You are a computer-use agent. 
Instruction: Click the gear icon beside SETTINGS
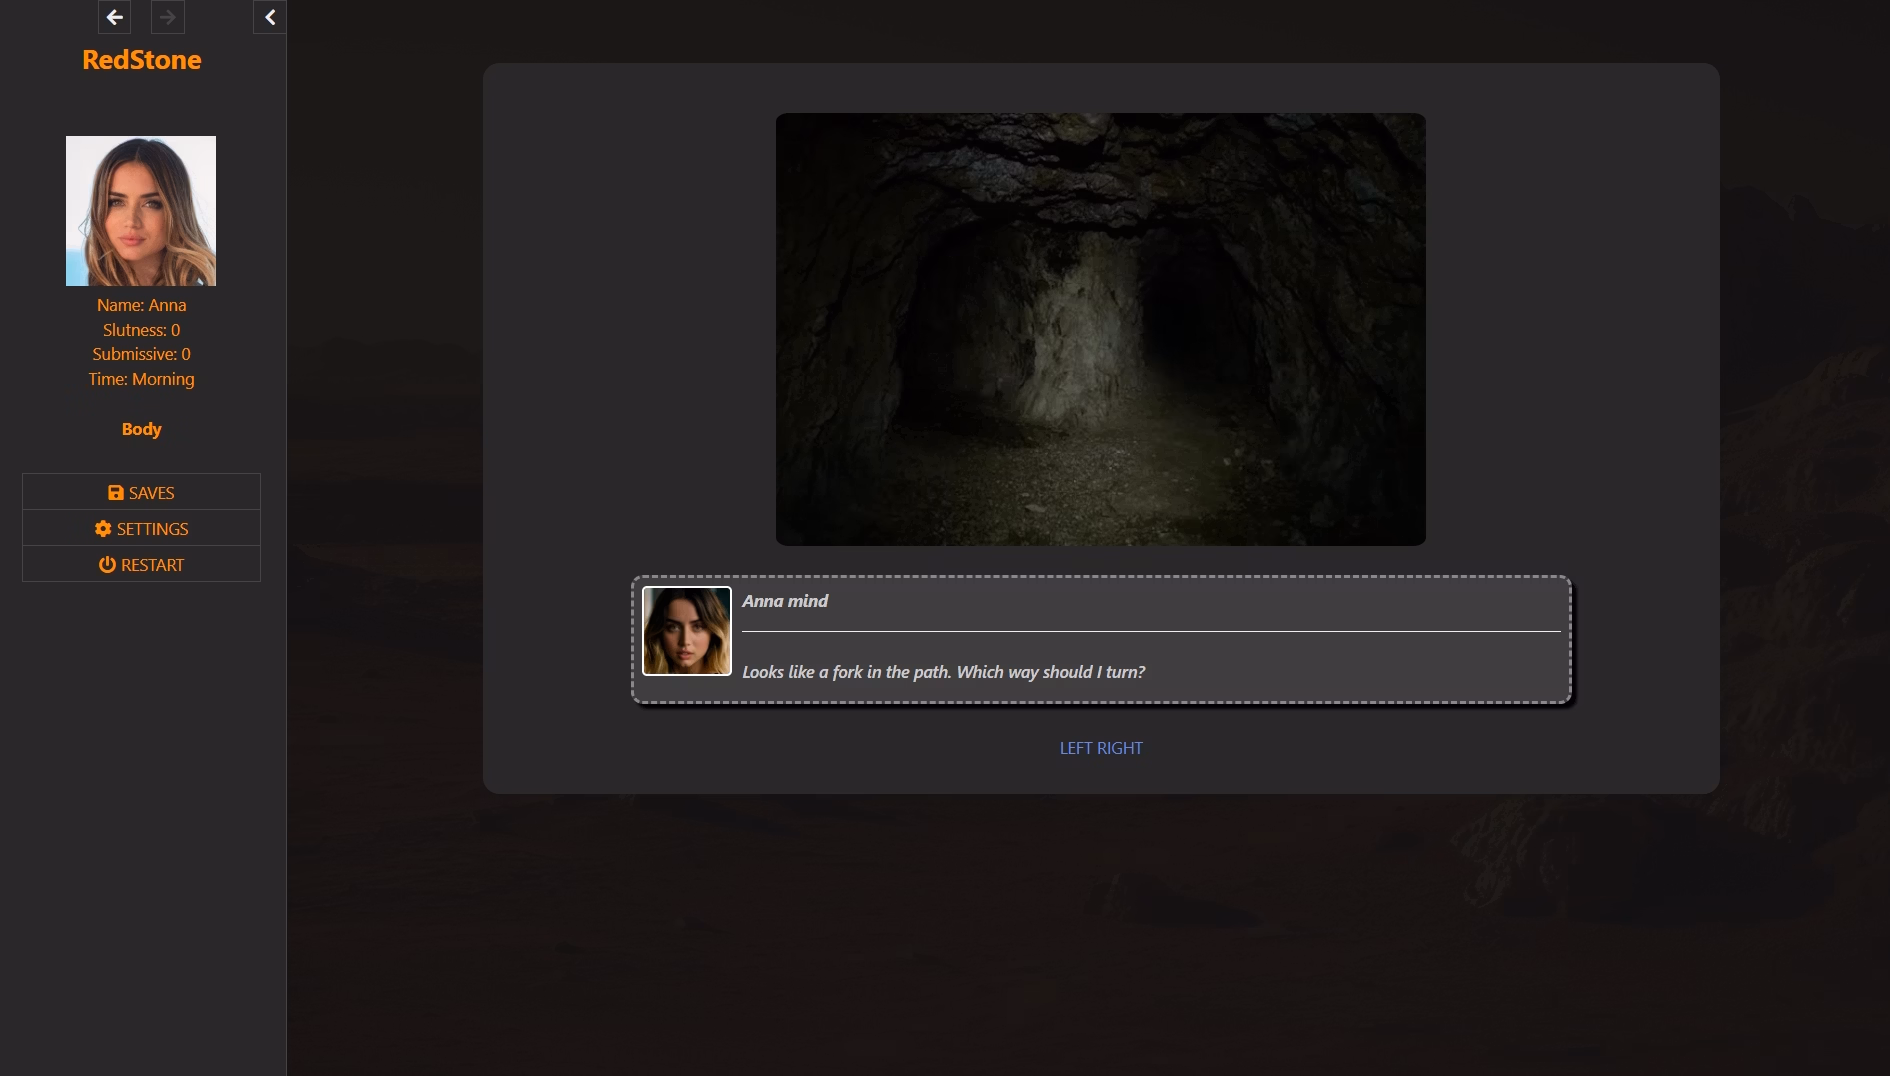coord(102,529)
